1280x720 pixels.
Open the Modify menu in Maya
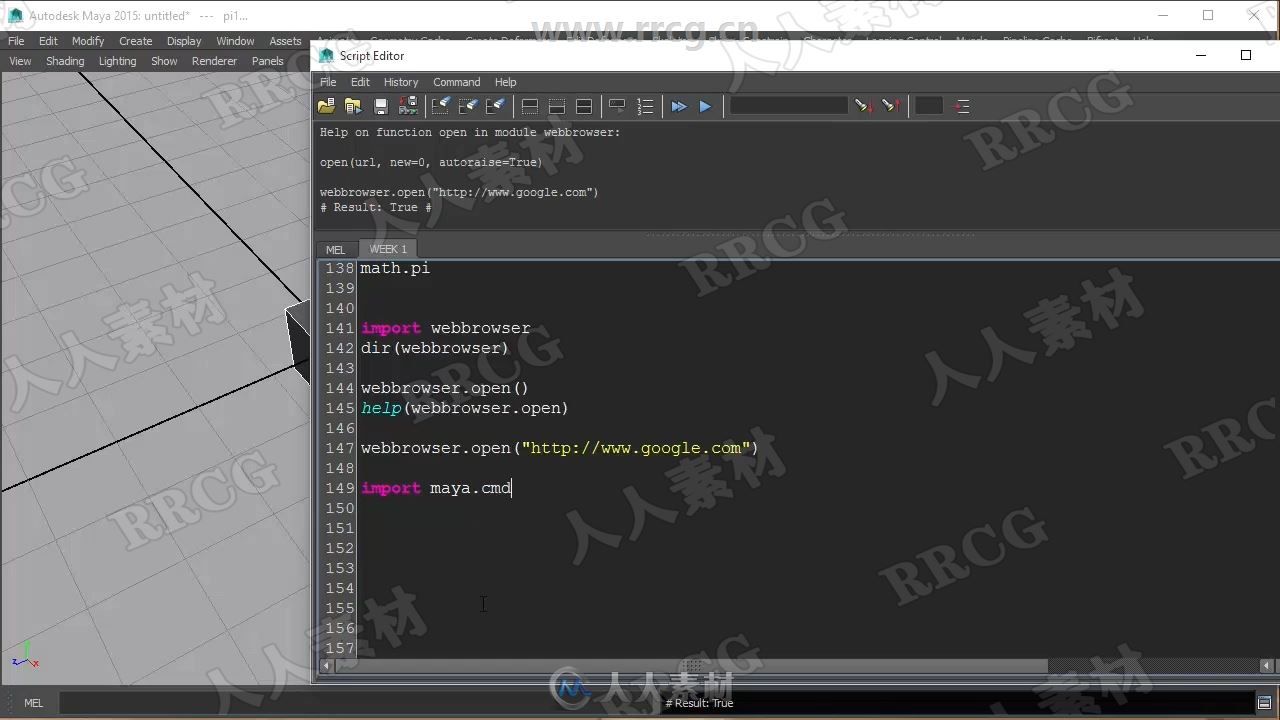88,41
